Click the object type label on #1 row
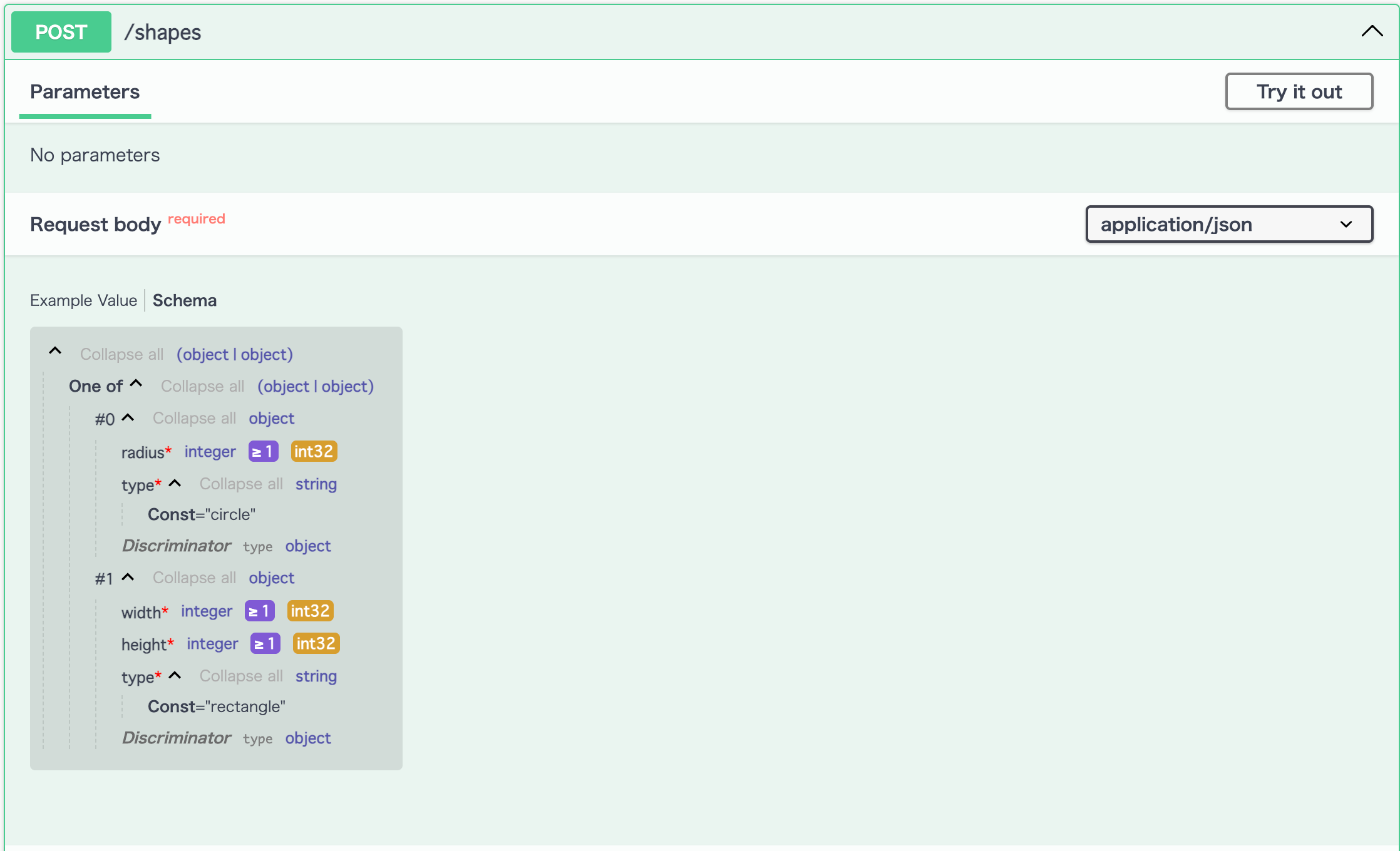 pos(272,578)
